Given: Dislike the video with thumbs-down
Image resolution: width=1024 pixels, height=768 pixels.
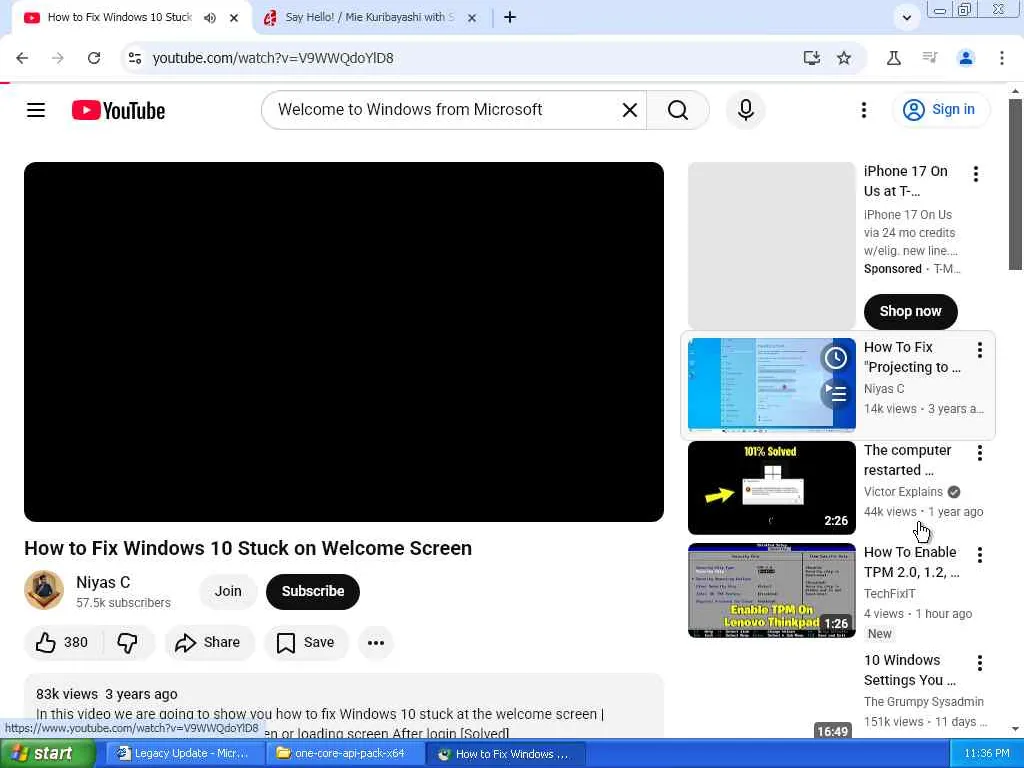Looking at the screenshot, I should [x=127, y=643].
